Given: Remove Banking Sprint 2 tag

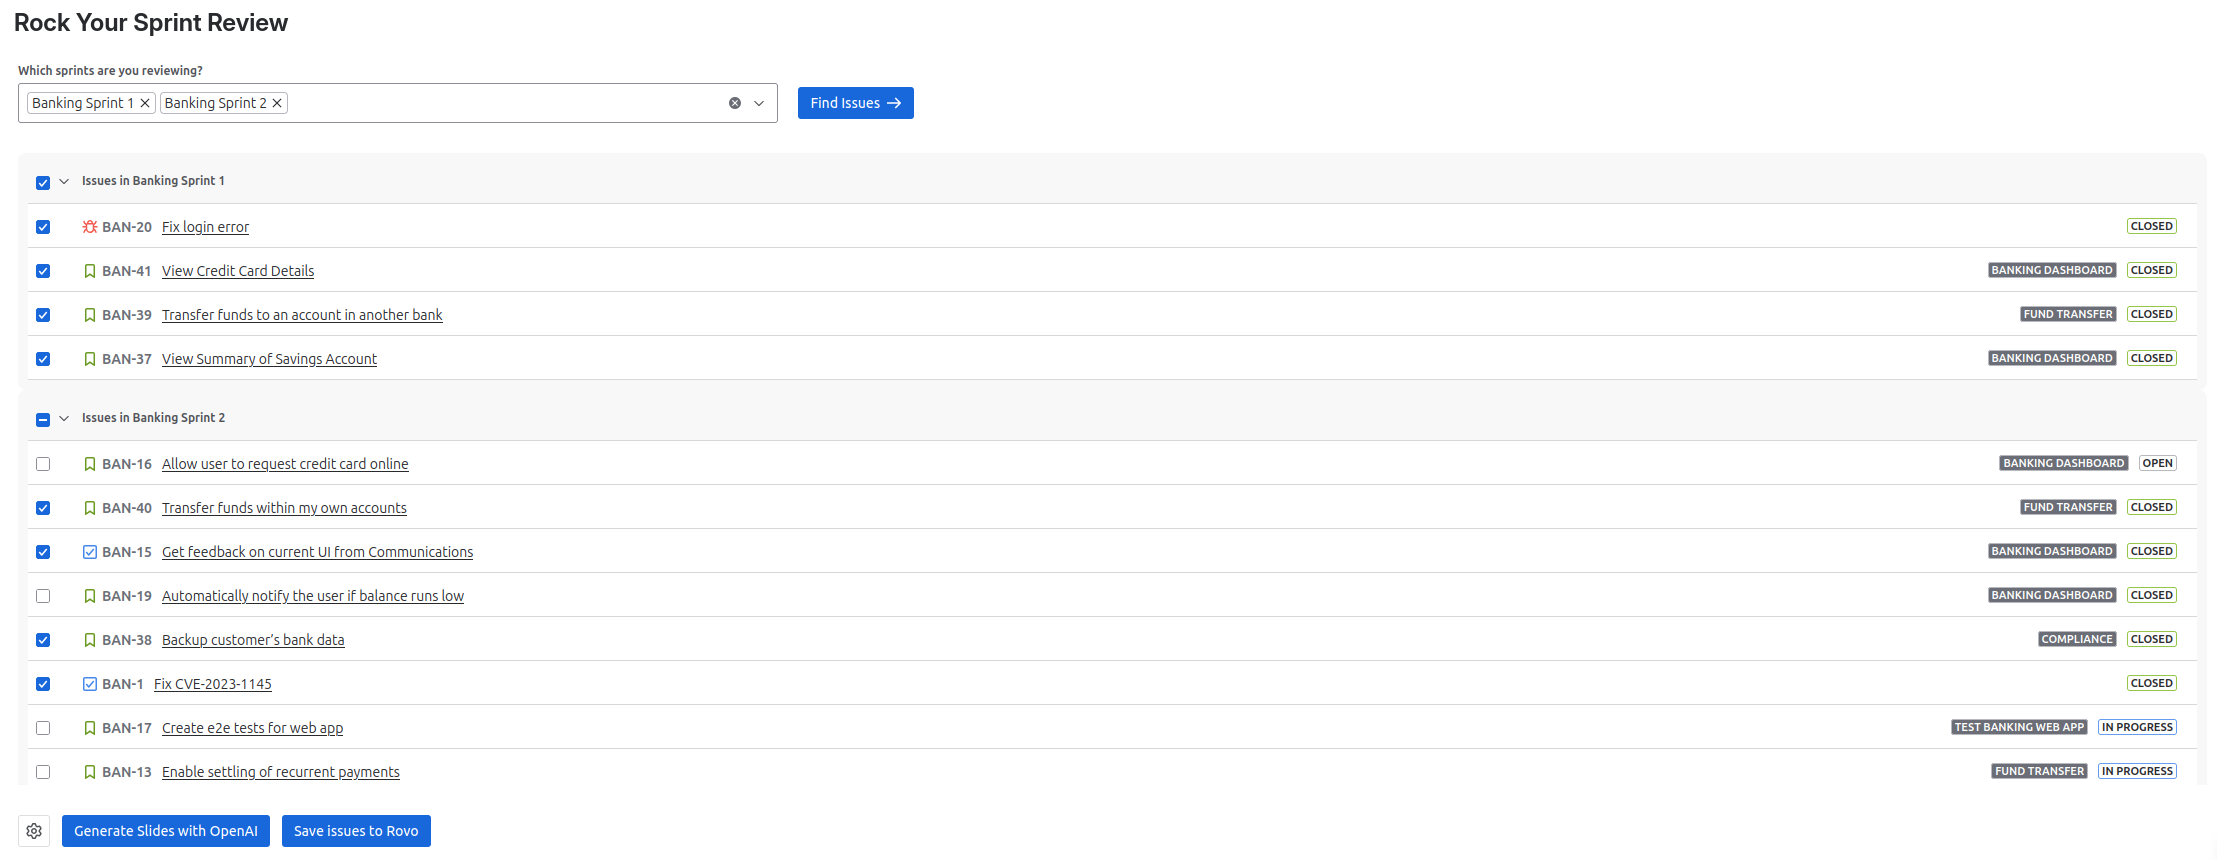Looking at the screenshot, I should click(x=277, y=103).
